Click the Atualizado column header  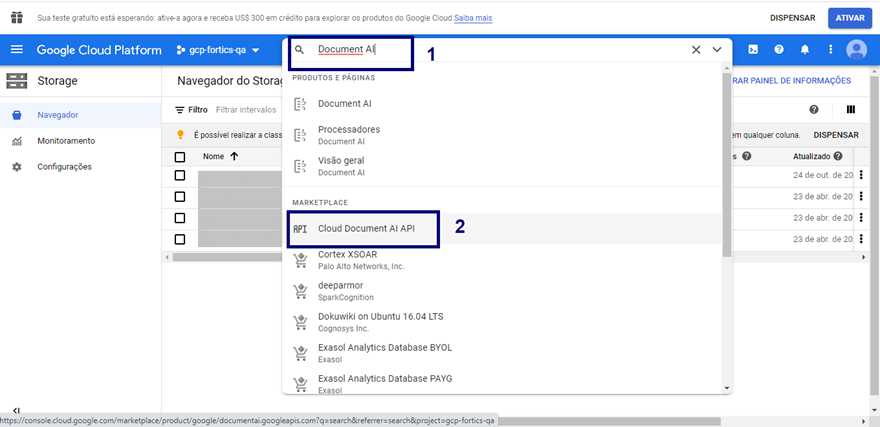coord(812,157)
